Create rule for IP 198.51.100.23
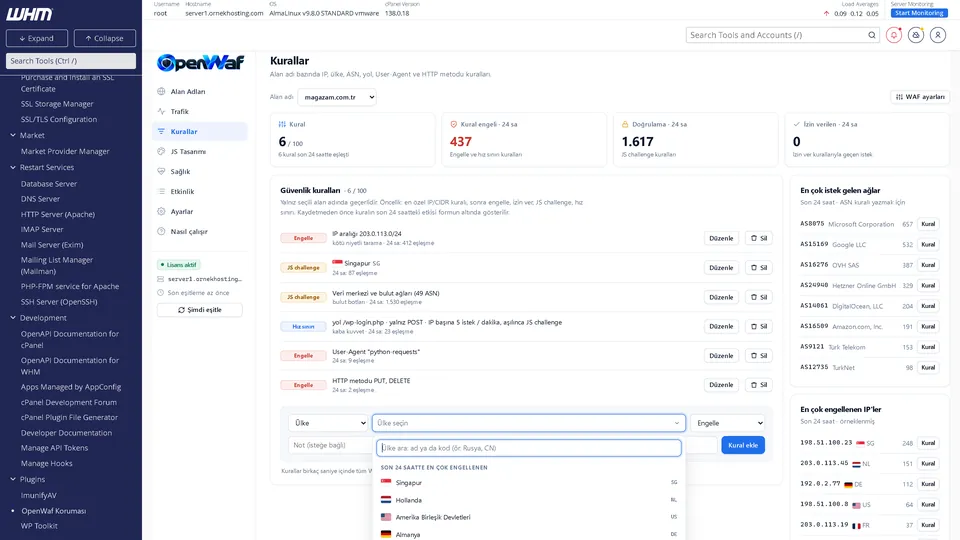 tap(928, 443)
